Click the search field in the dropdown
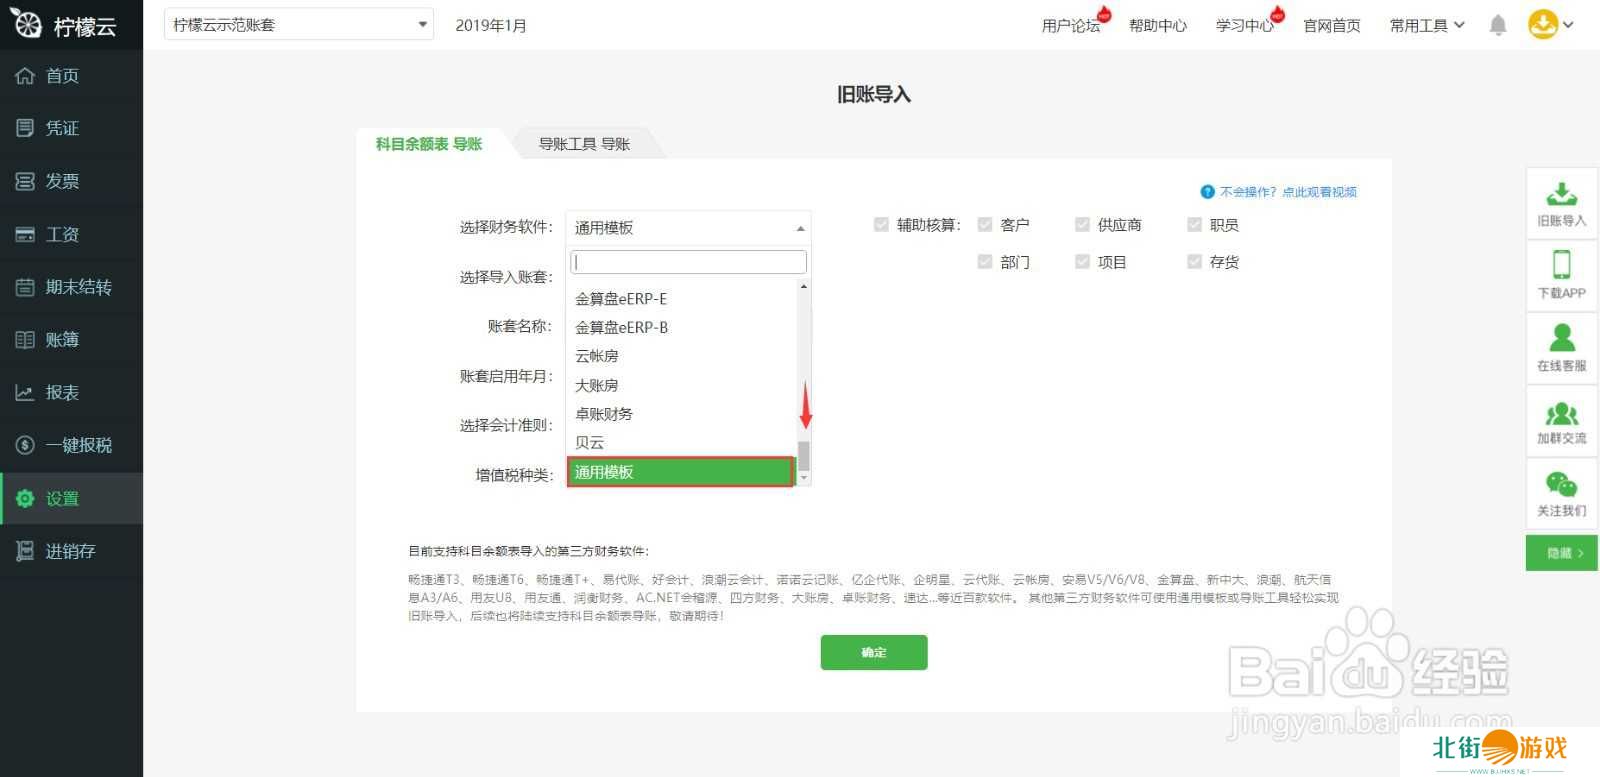Screen dimensions: 1600x777 (688, 262)
